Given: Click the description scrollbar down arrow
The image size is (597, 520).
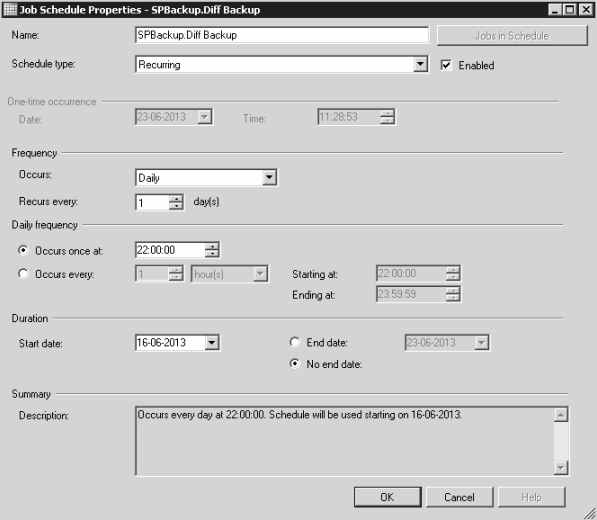Looking at the screenshot, I should point(561,467).
